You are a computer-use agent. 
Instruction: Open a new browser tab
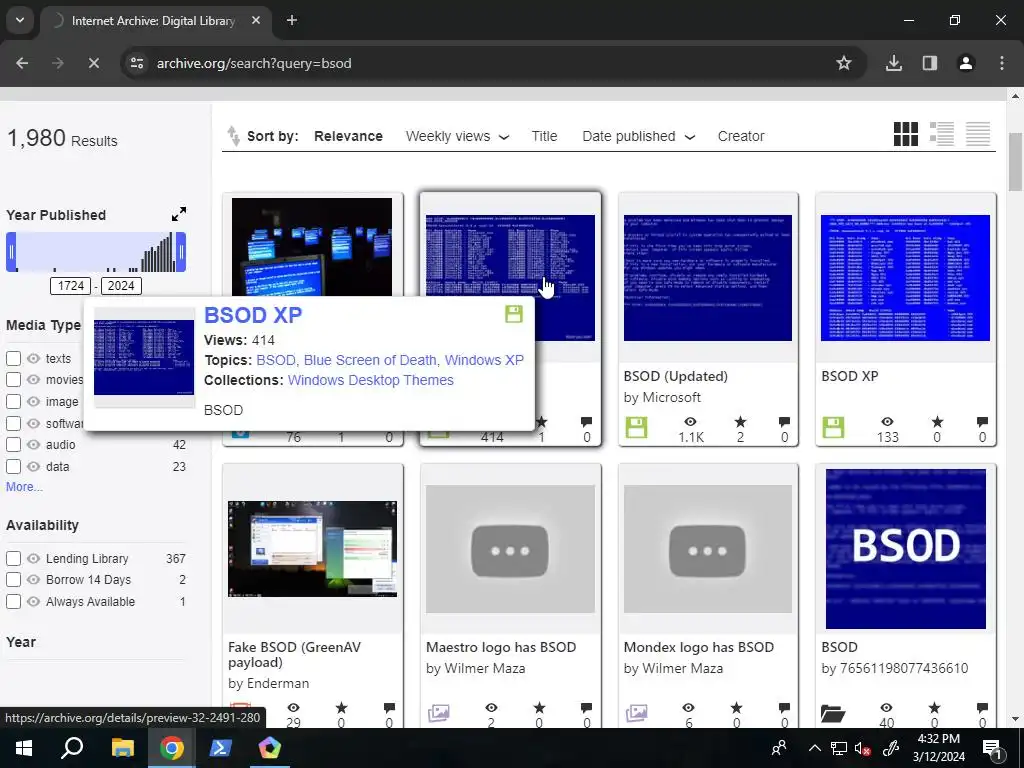(292, 20)
